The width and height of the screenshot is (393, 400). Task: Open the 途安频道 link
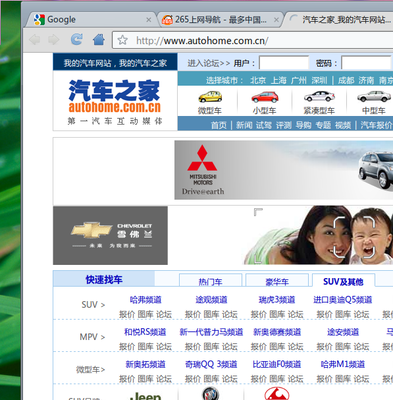point(343,332)
